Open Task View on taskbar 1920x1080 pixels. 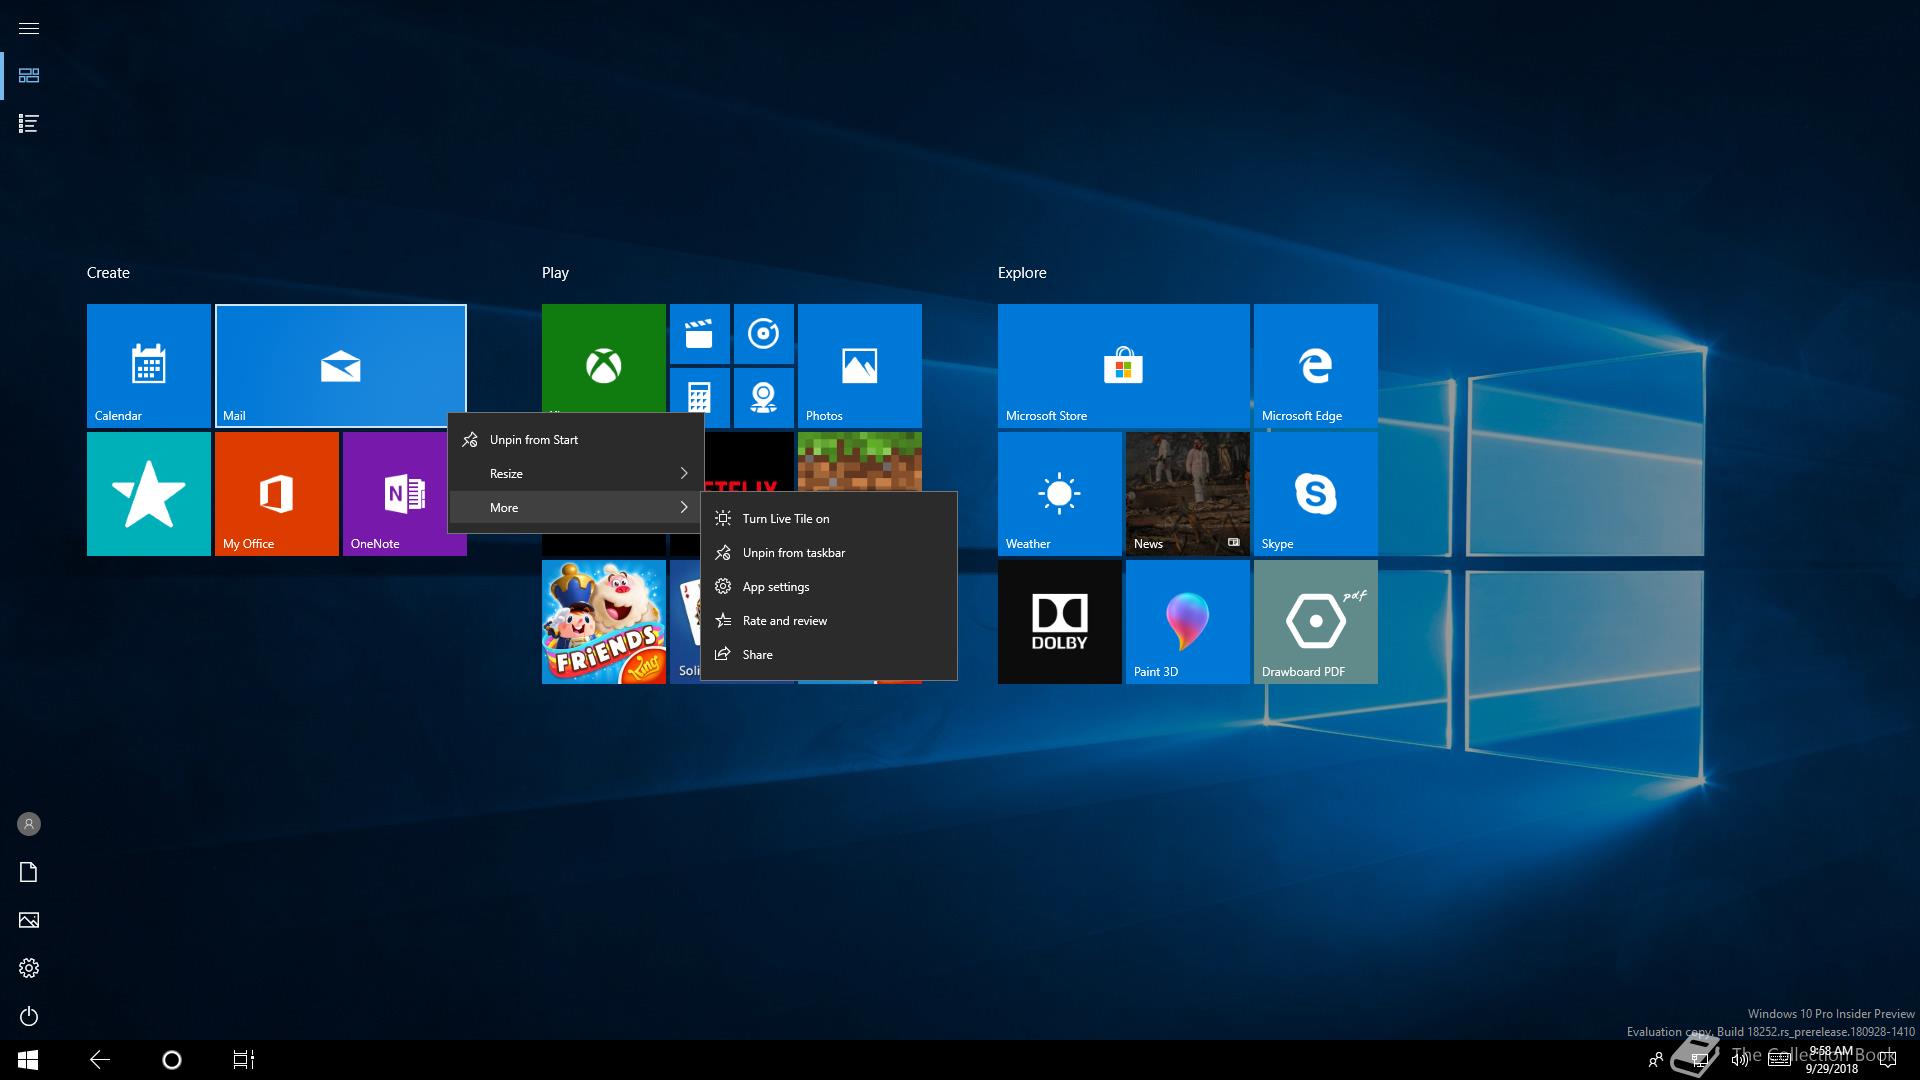pos(244,1060)
